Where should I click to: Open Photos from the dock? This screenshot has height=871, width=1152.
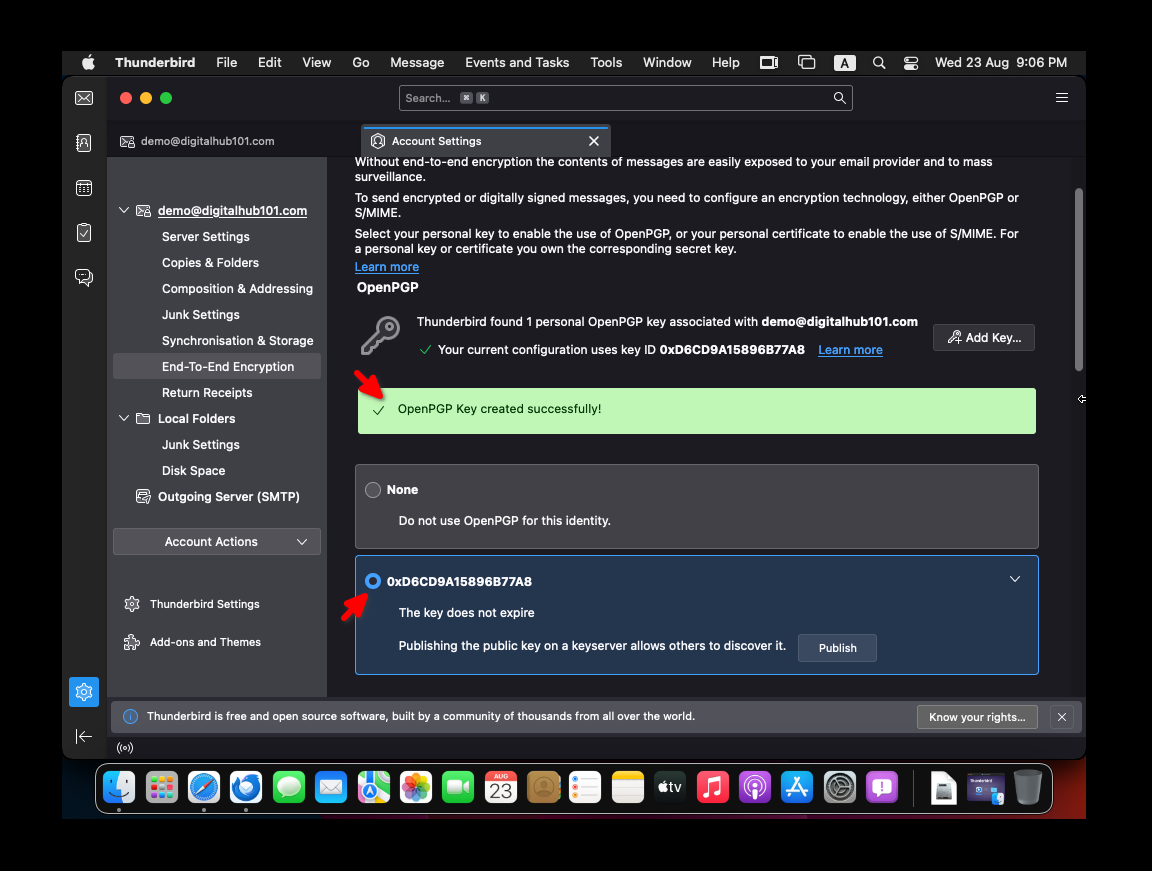(x=416, y=788)
